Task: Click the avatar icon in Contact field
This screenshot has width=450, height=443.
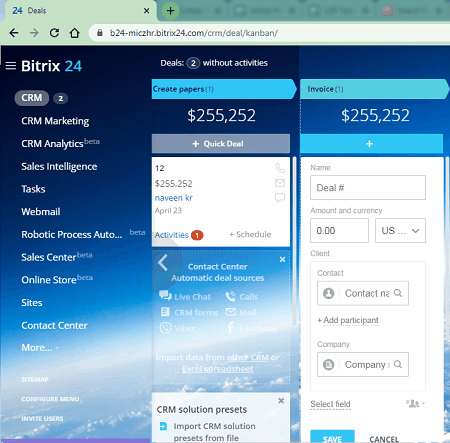Action: point(328,293)
